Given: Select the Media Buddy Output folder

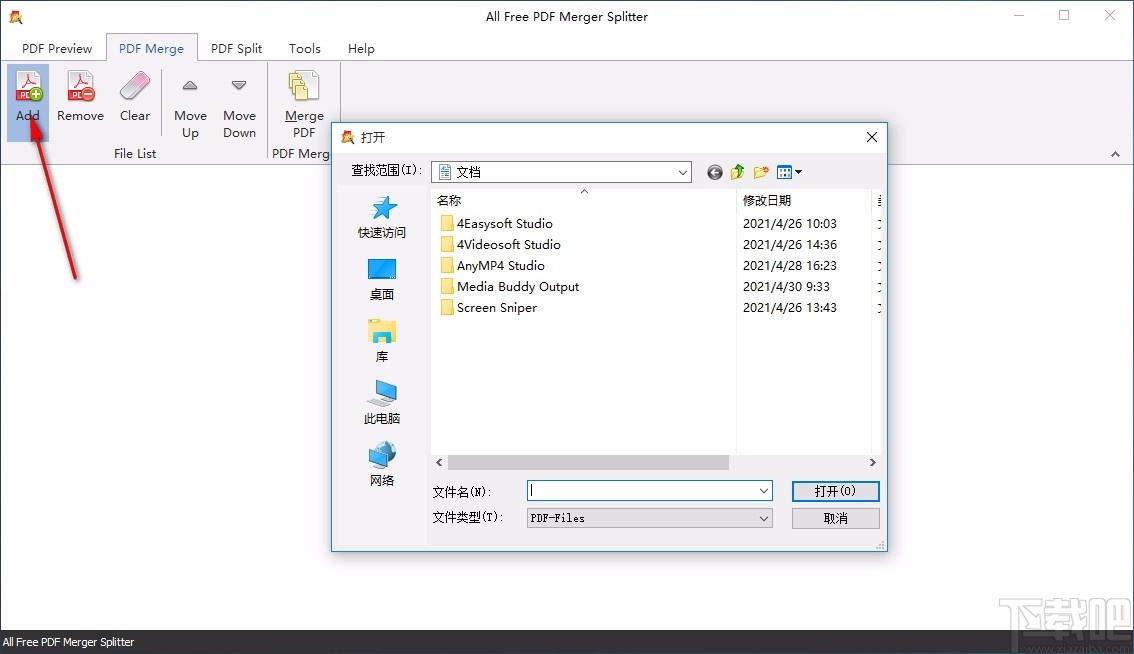Looking at the screenshot, I should point(517,286).
